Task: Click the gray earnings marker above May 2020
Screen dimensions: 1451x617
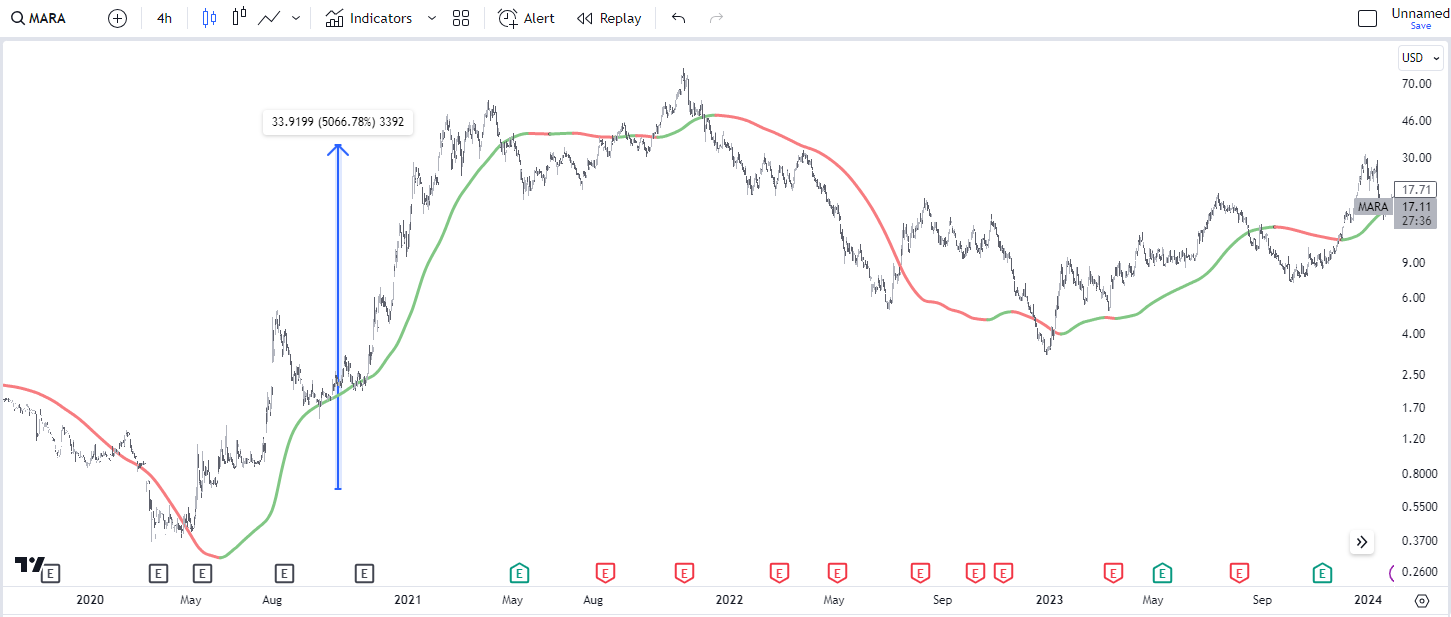Action: point(203,573)
